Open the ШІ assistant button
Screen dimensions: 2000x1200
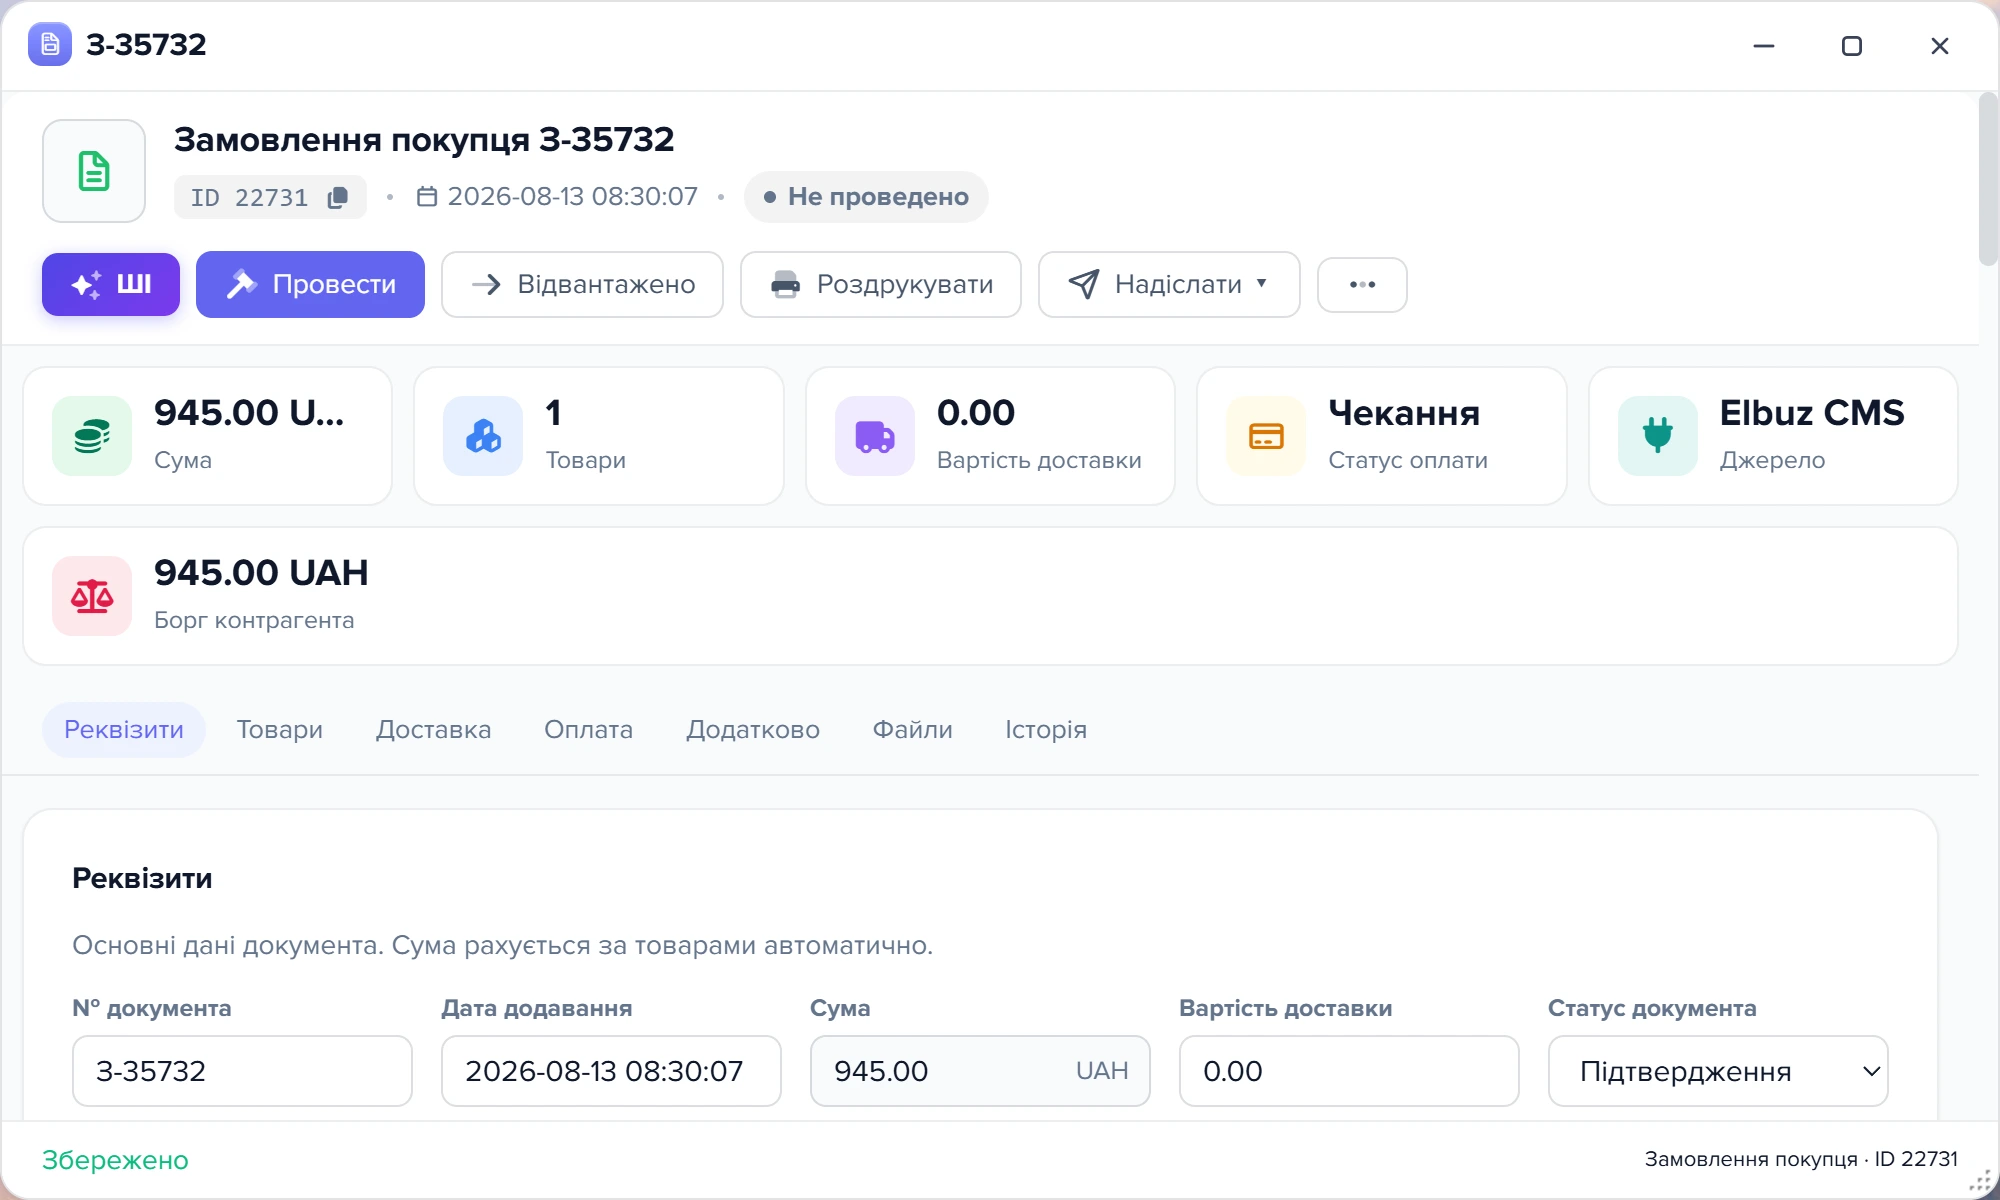click(111, 284)
